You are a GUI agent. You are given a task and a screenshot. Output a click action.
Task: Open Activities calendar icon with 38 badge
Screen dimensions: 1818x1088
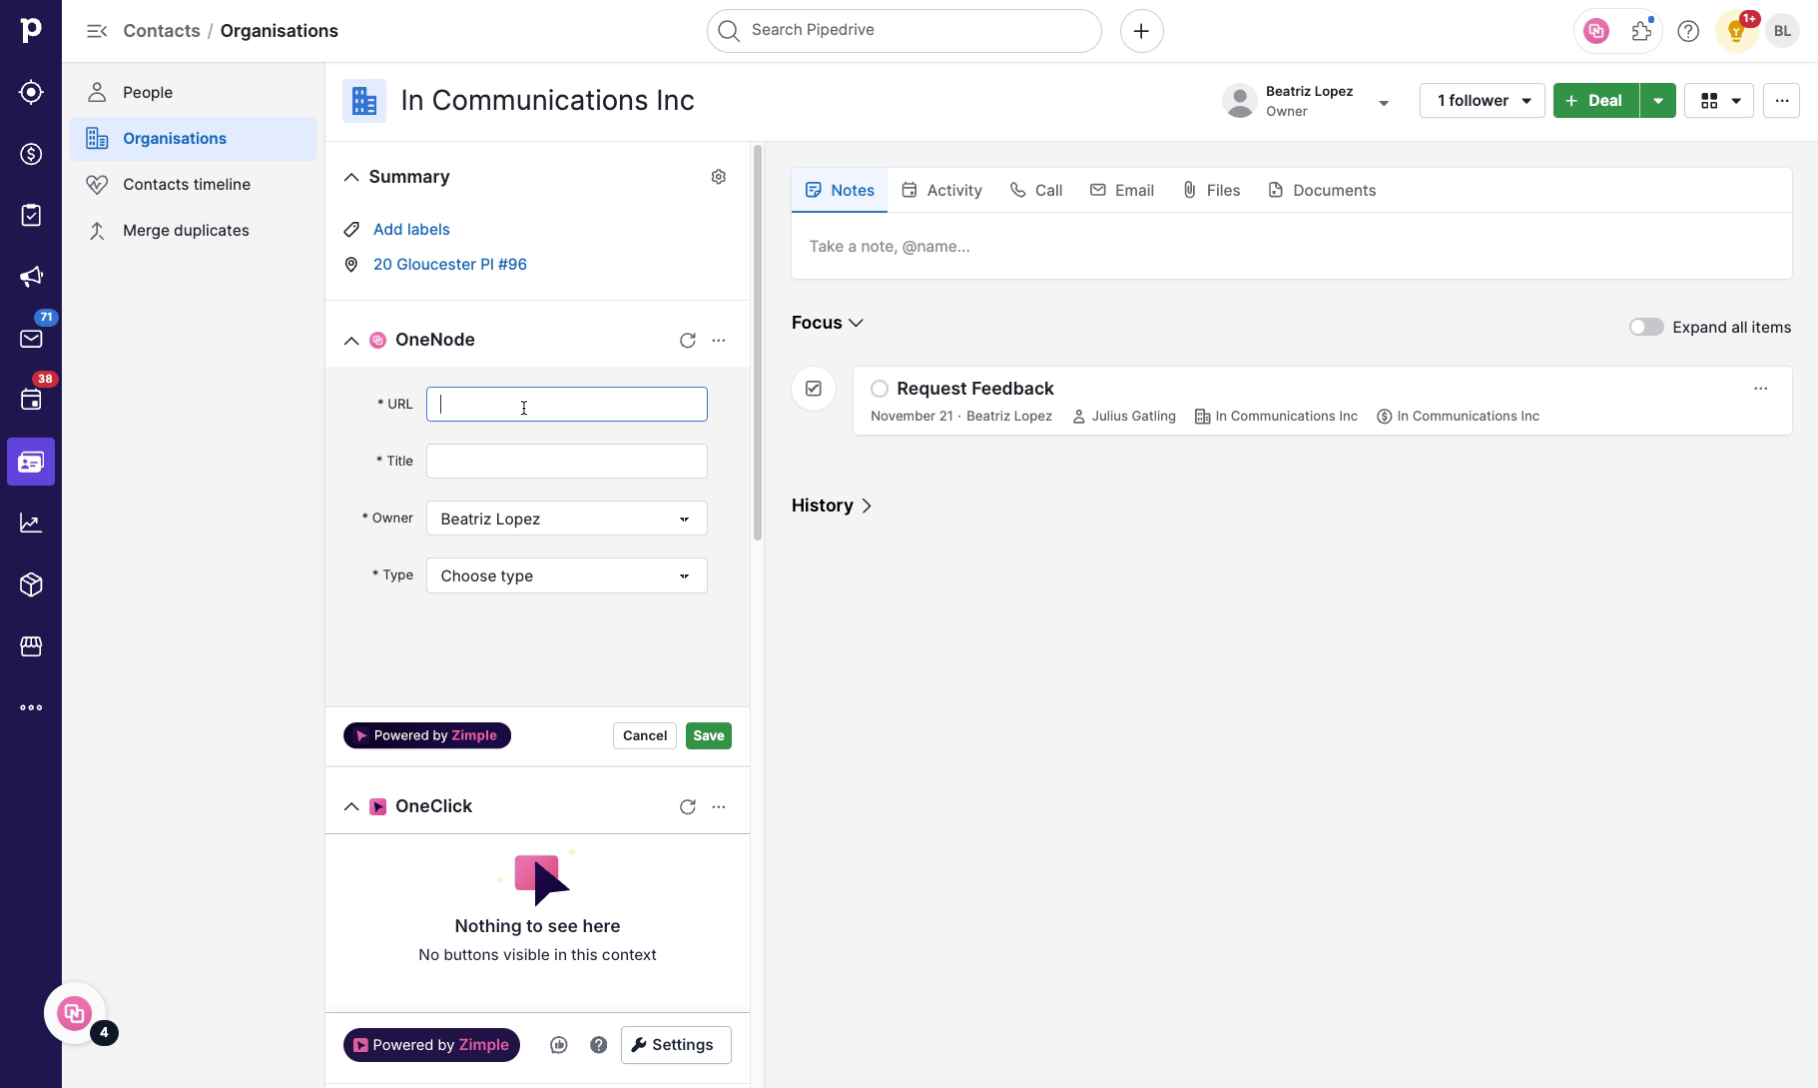click(31, 400)
